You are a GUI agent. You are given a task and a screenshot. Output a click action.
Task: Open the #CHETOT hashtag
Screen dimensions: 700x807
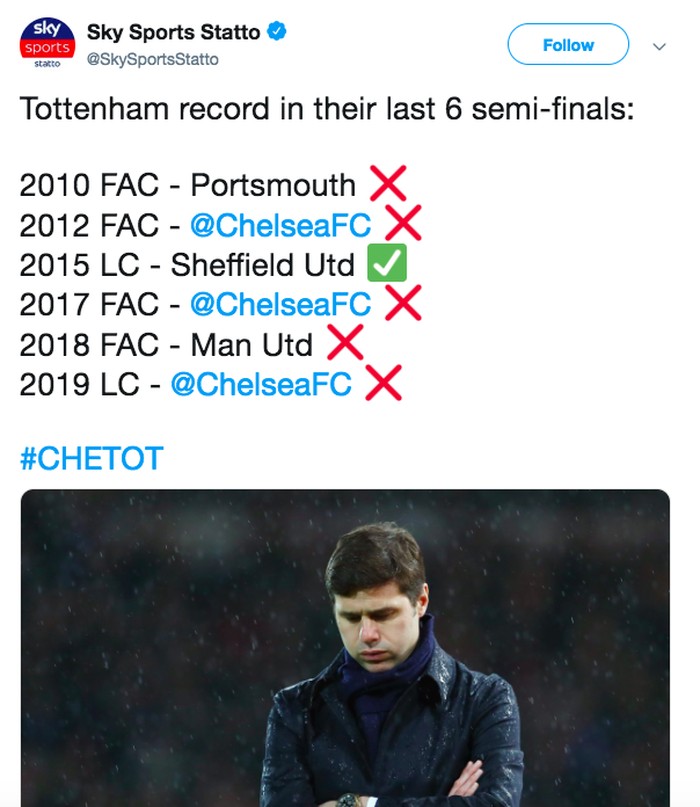pyautogui.click(x=91, y=459)
